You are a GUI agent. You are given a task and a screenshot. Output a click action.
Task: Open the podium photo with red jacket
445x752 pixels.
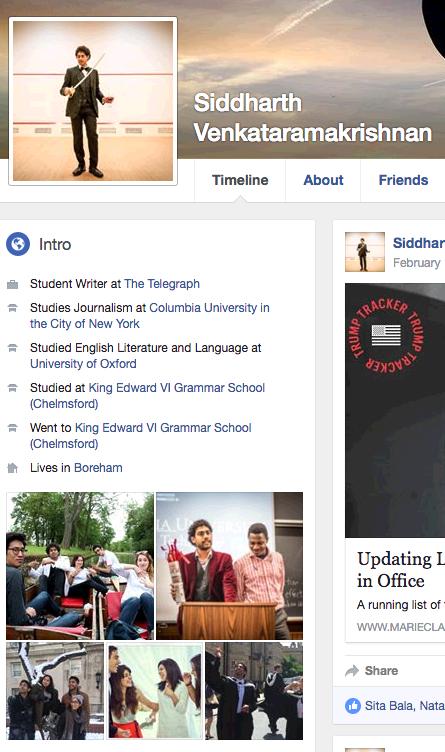230,566
